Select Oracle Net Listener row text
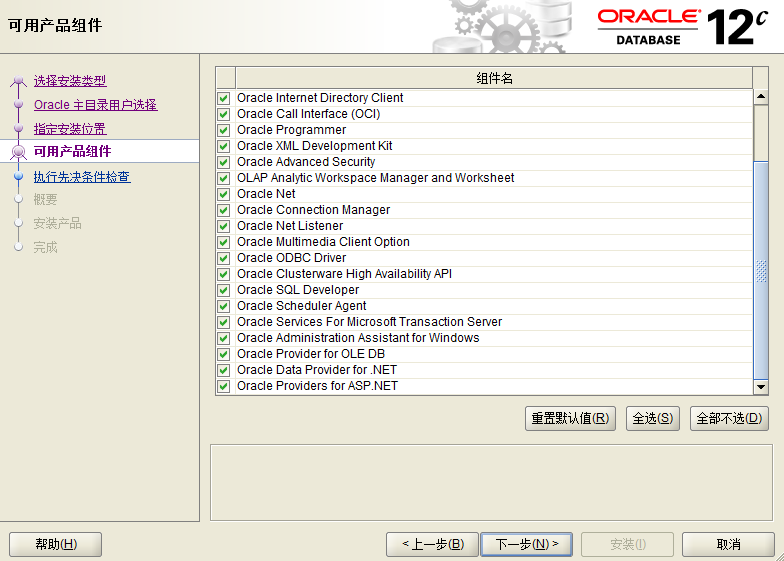Screen dimensions: 784x561 [x=290, y=226]
